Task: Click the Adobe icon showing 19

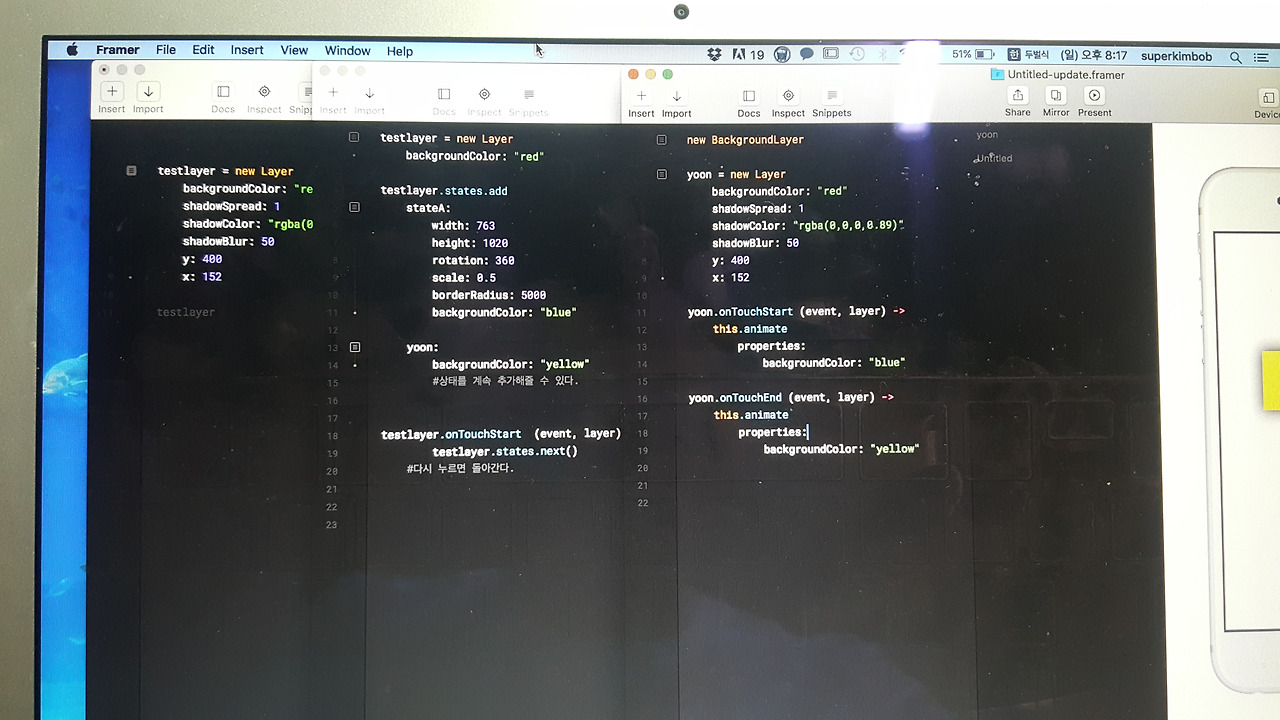Action: click(x=748, y=54)
